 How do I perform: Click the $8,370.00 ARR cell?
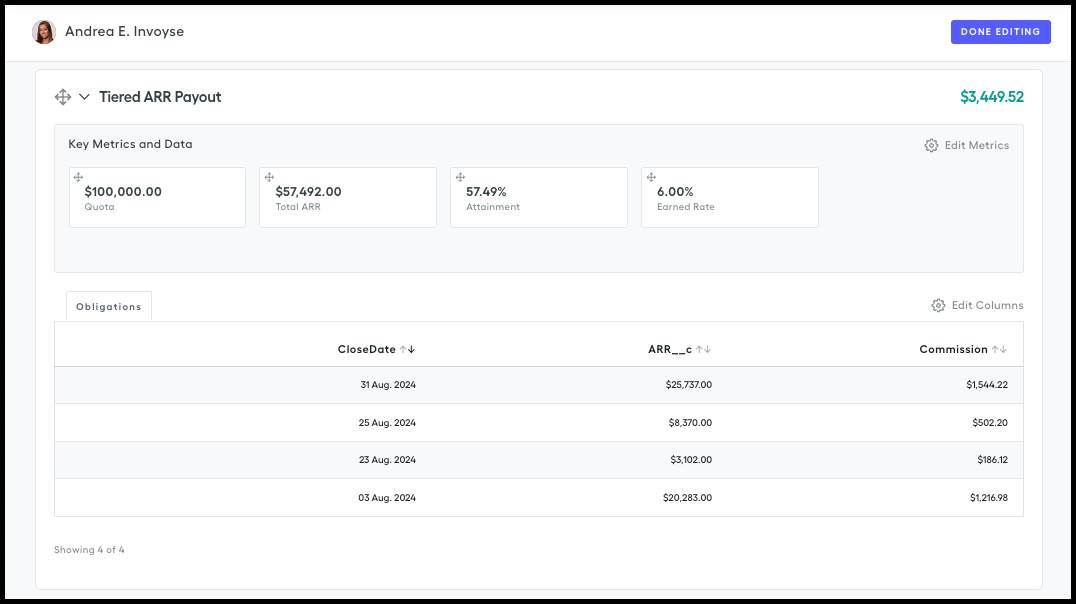pyautogui.click(x=690, y=423)
